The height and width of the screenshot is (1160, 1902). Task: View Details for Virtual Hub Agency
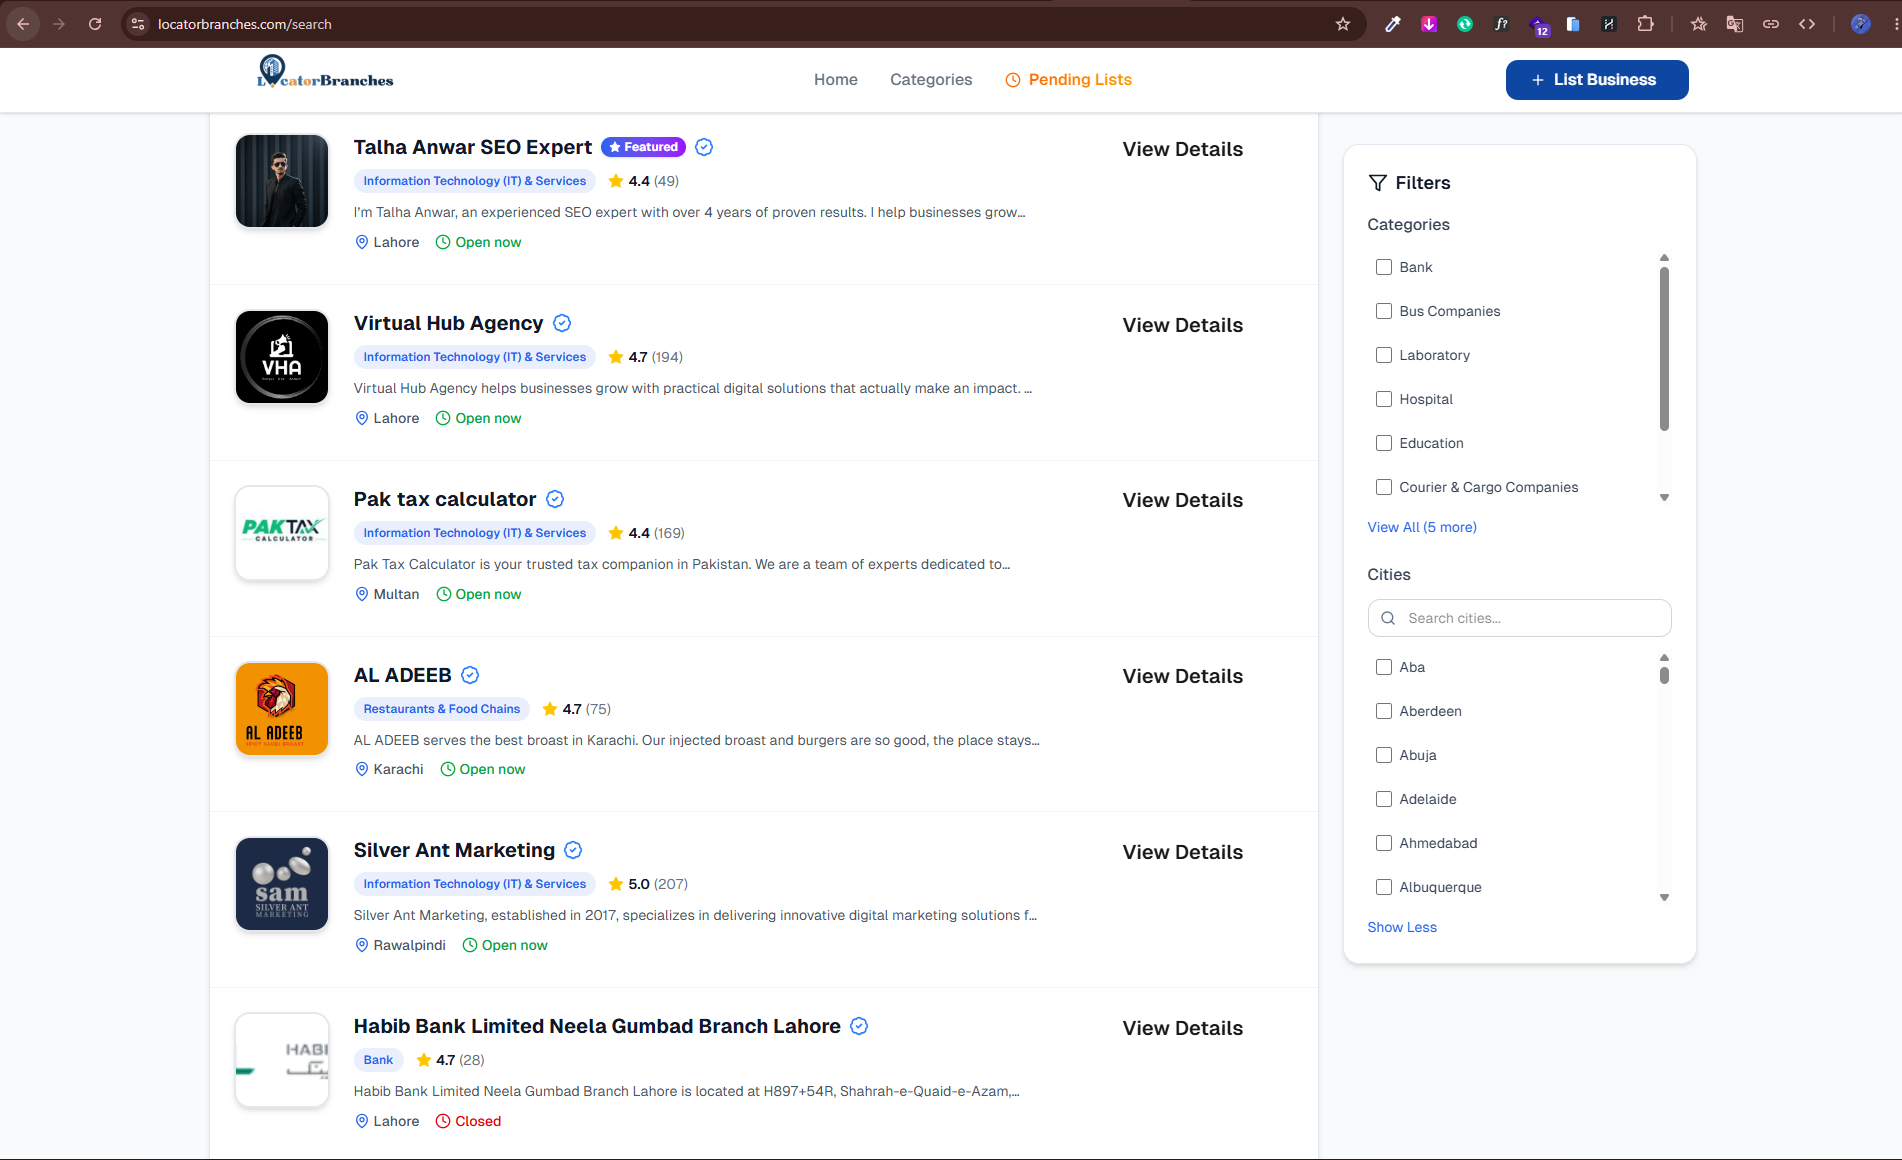1183,325
